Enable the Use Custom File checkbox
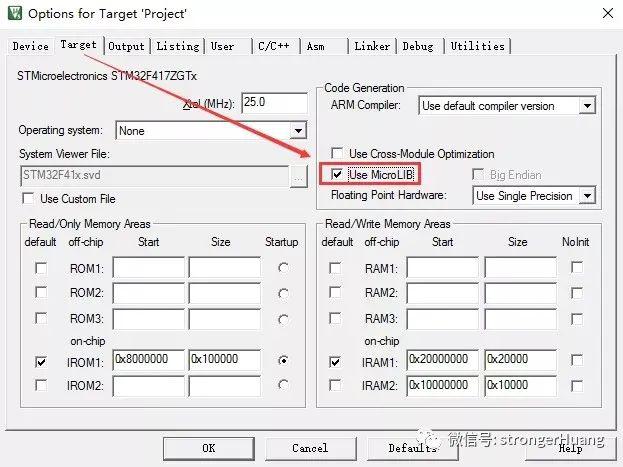Image resolution: width=623 pixels, height=467 pixels. (28, 198)
